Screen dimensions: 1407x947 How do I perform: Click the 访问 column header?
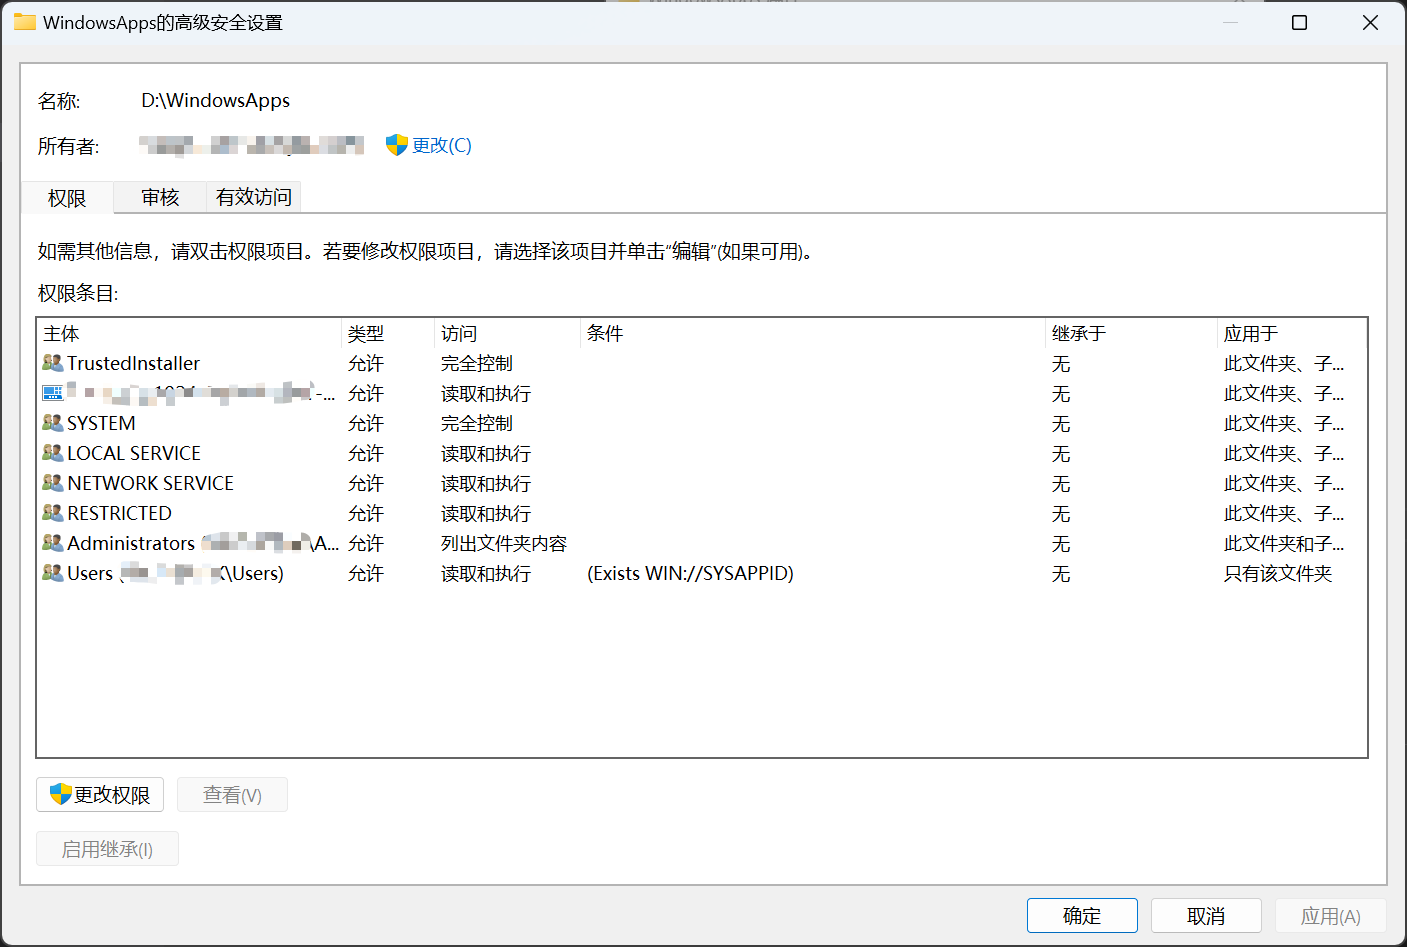click(459, 334)
